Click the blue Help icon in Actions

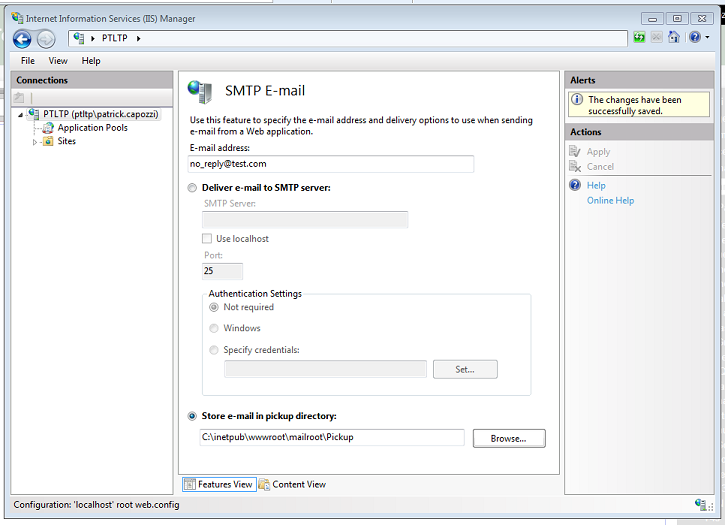point(575,185)
